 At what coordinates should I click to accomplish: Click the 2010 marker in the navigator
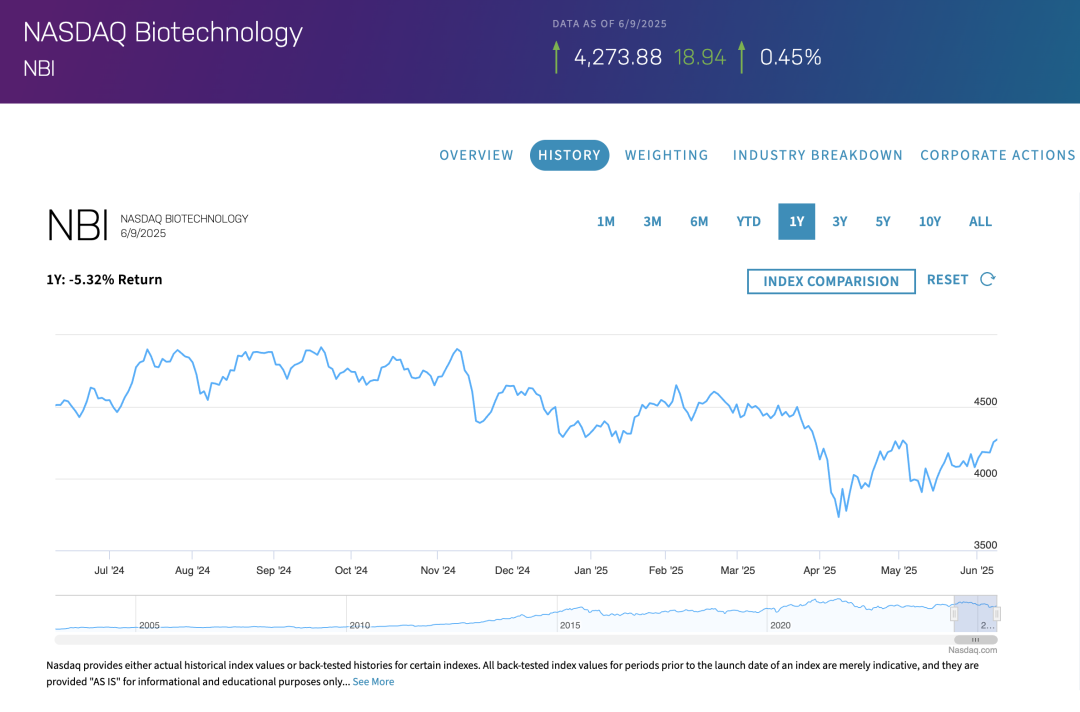coord(360,625)
